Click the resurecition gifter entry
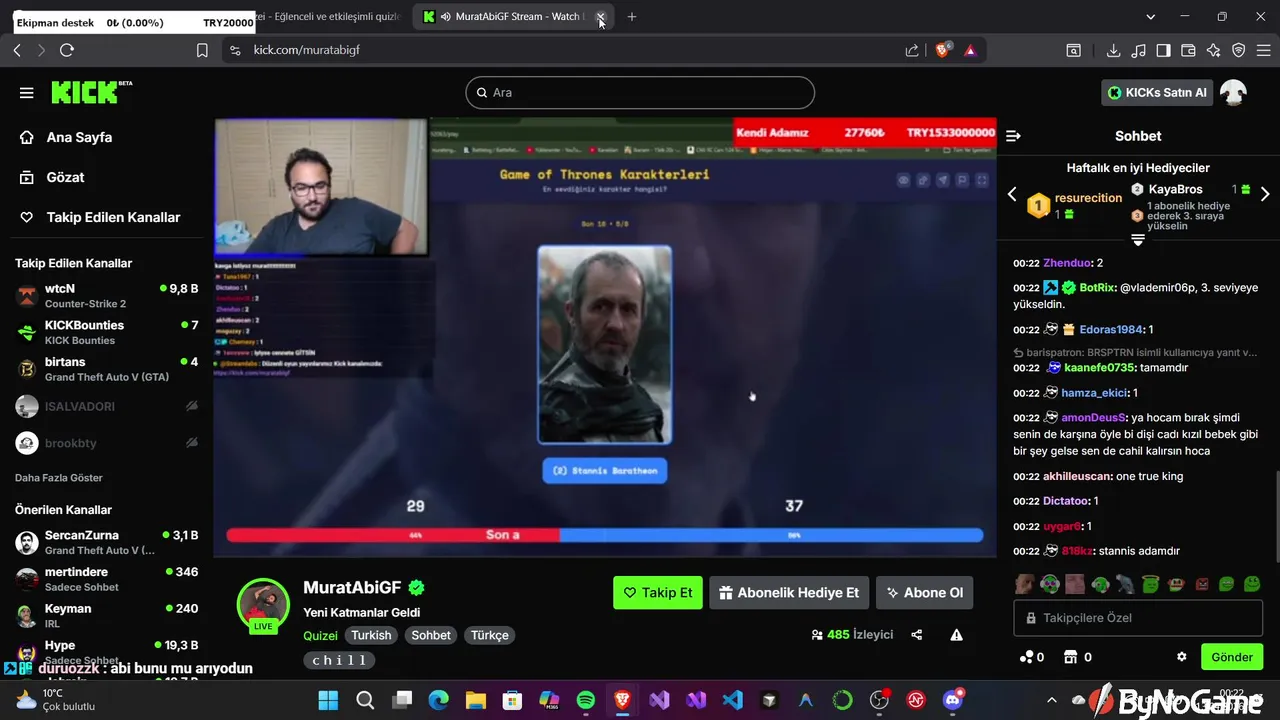The height and width of the screenshot is (720, 1280). pyautogui.click(x=1075, y=205)
